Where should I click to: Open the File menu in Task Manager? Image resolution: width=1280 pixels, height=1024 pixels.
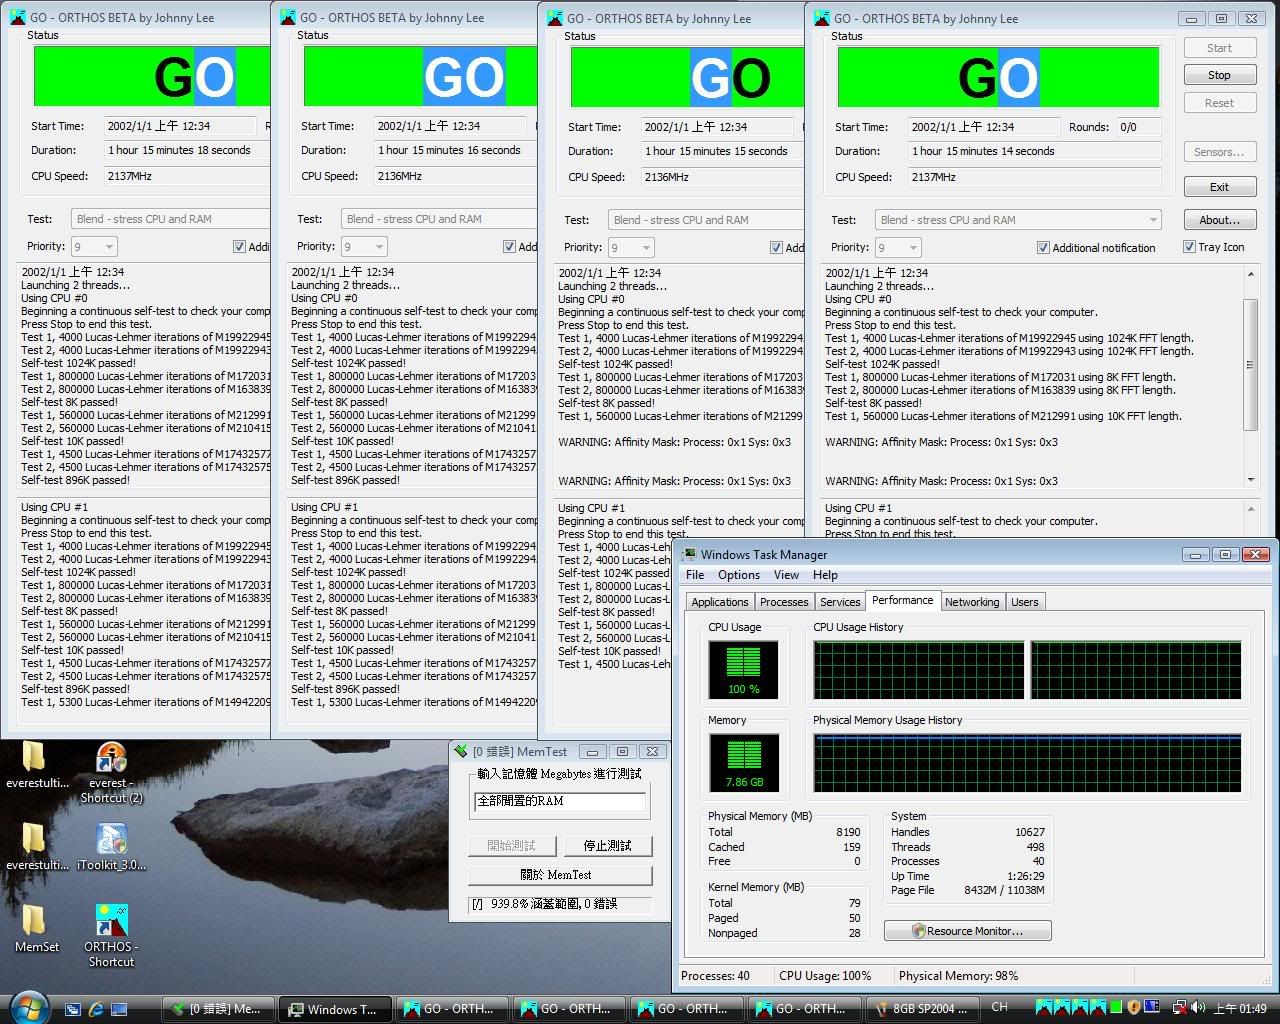coord(695,575)
